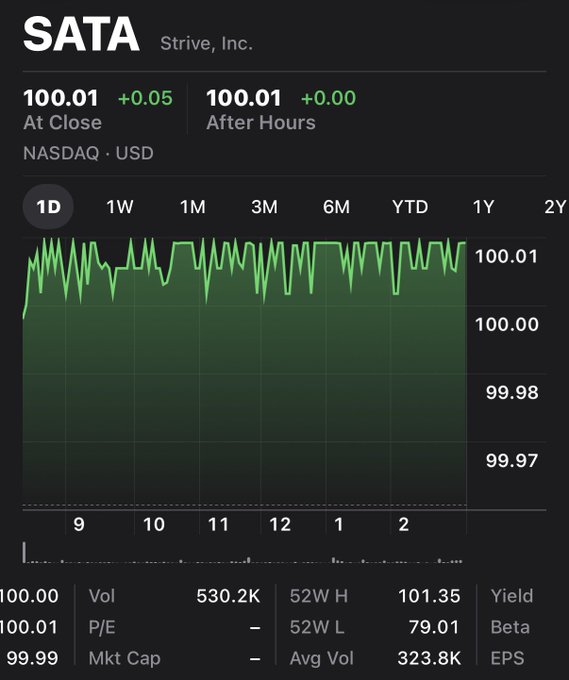Click the 9 hour marker on chart
Viewport: 569px width, 680px height.
coord(79,525)
